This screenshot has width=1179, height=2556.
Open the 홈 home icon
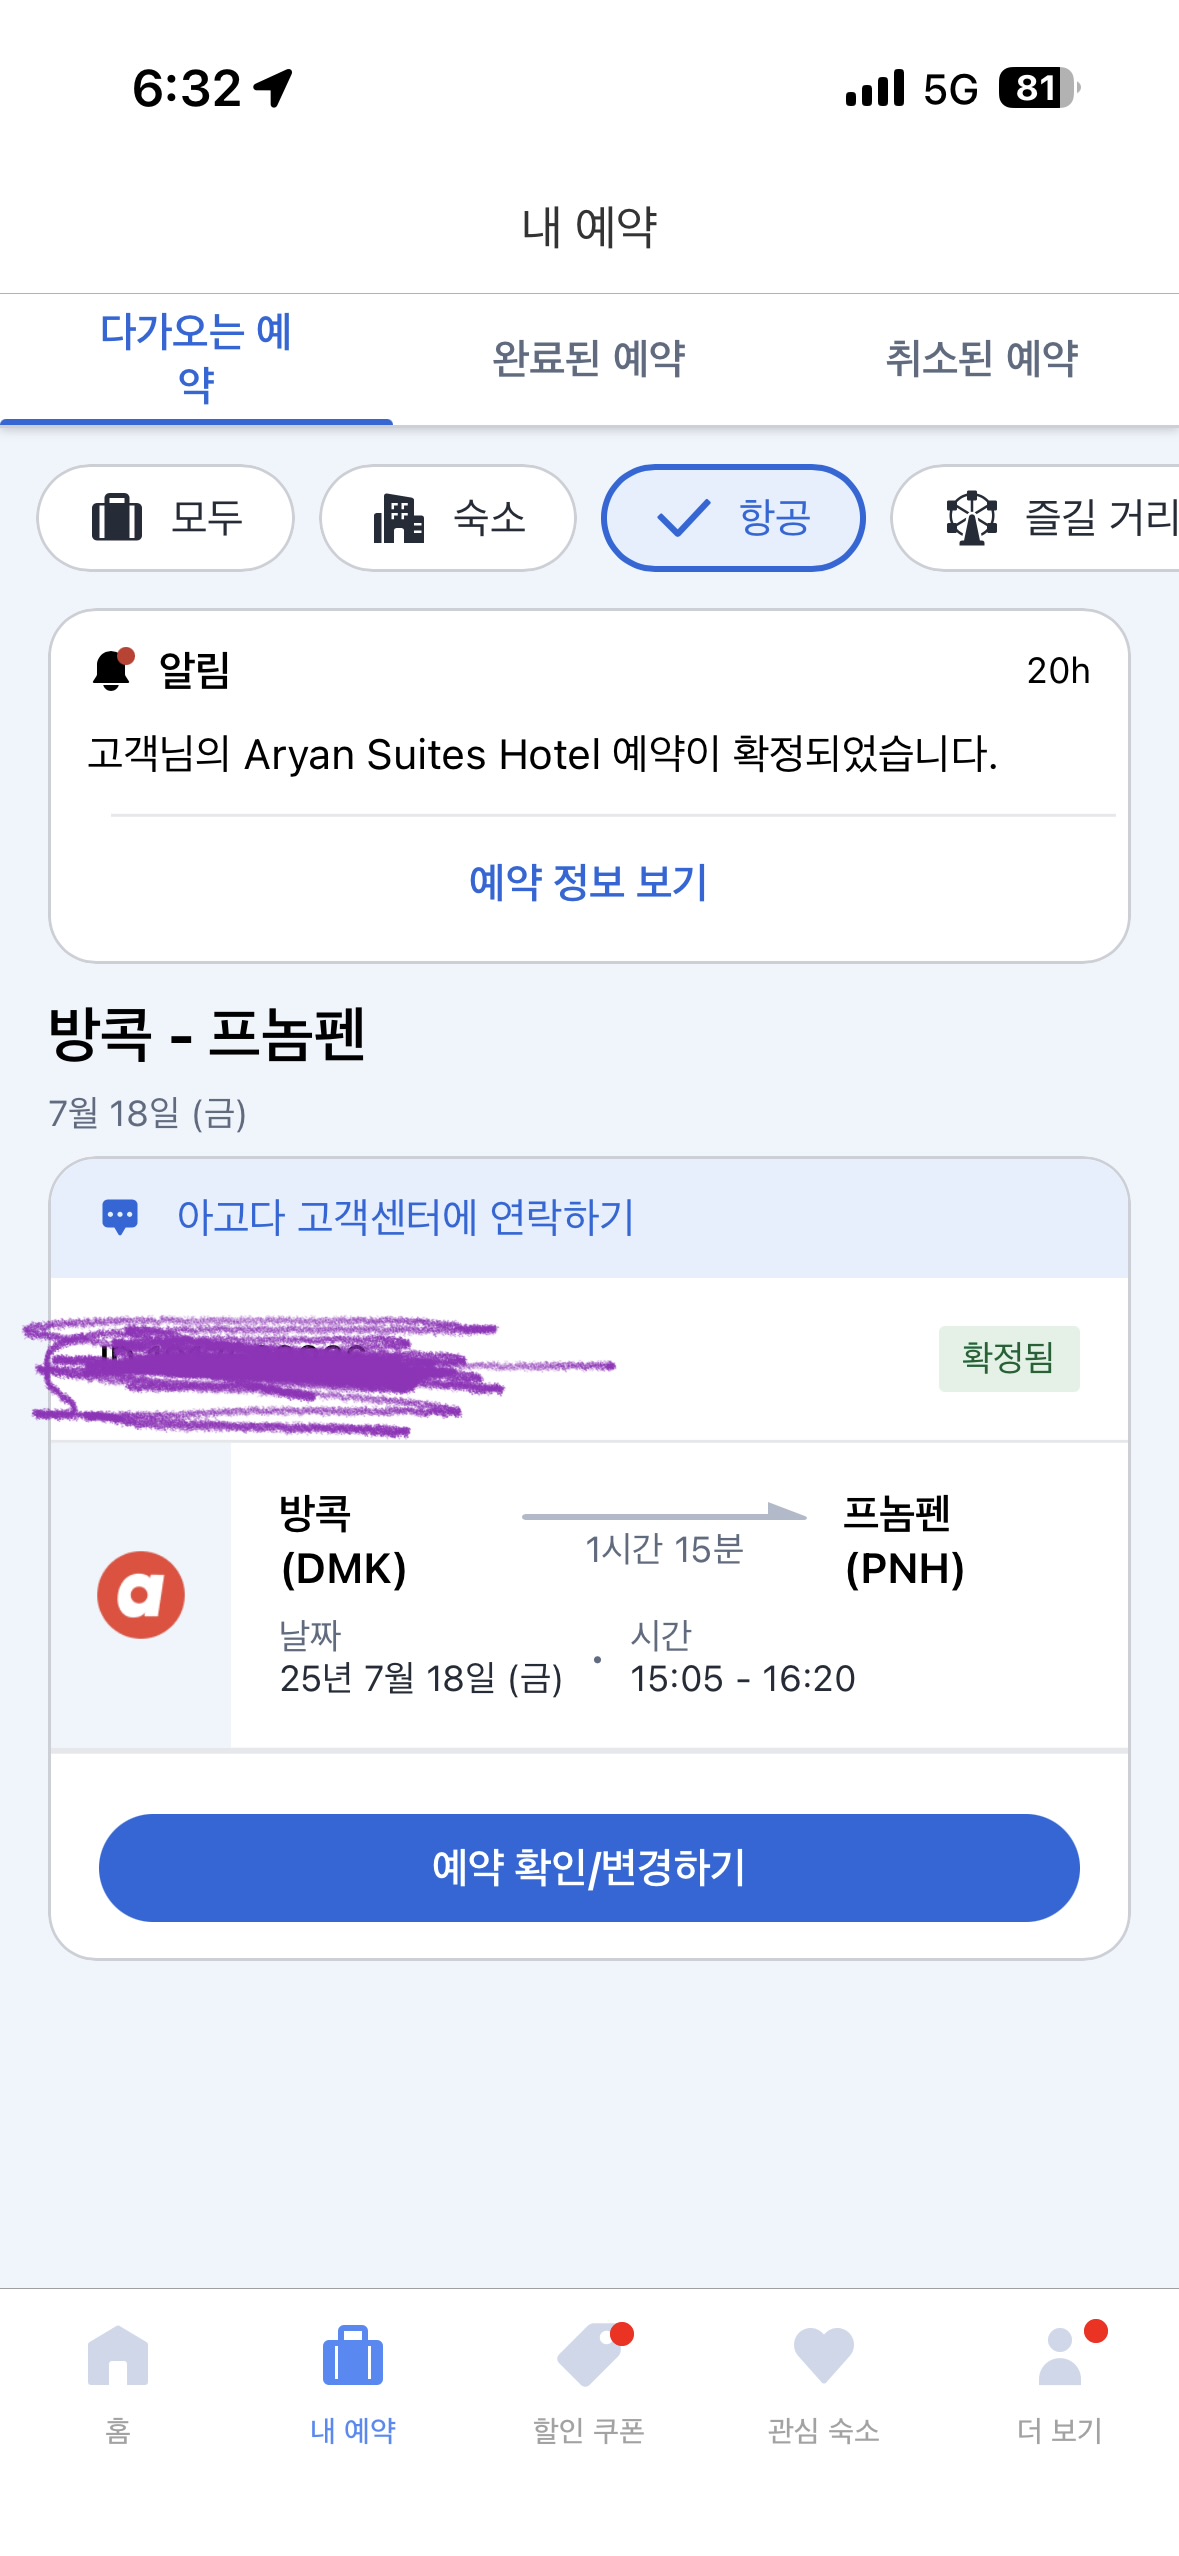[x=118, y=2356]
